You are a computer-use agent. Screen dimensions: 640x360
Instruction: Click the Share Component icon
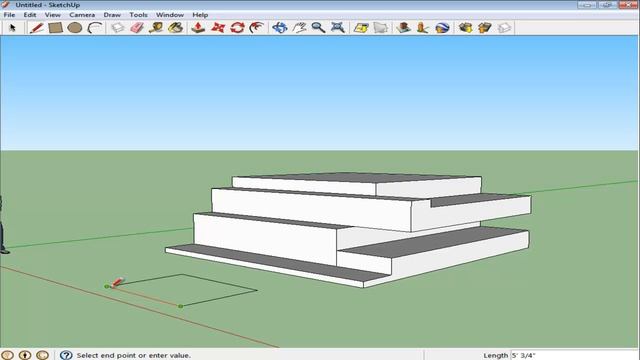pos(504,28)
